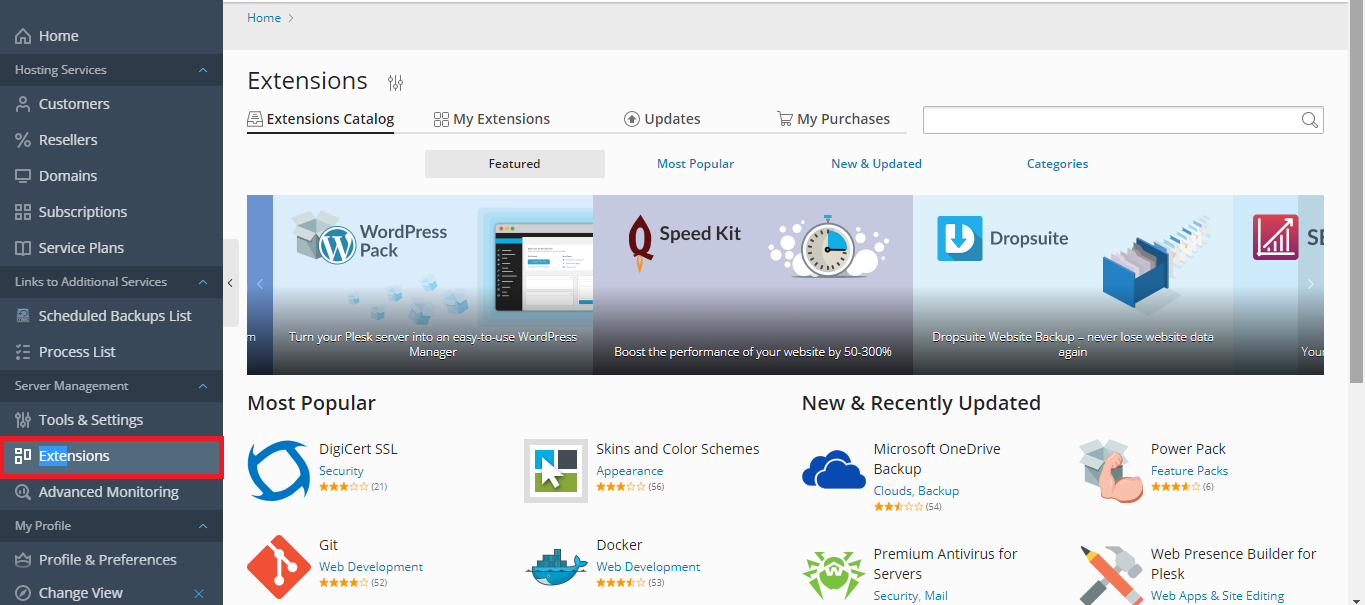Open Scheduled Backups List
The width and height of the screenshot is (1365, 605).
point(111,316)
